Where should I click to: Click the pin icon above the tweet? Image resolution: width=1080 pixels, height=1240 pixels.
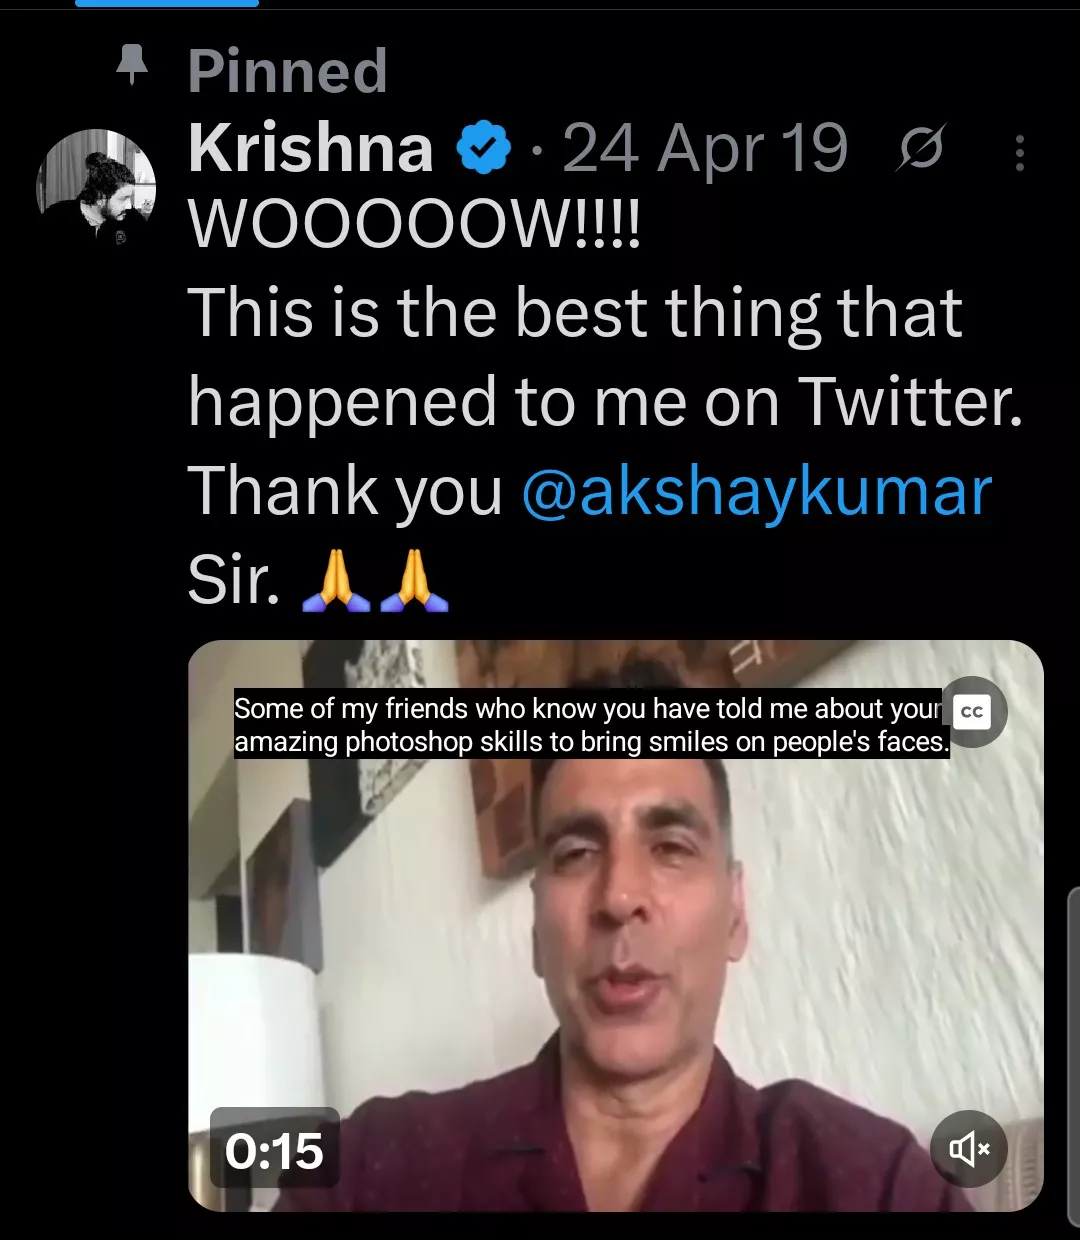[x=132, y=68]
